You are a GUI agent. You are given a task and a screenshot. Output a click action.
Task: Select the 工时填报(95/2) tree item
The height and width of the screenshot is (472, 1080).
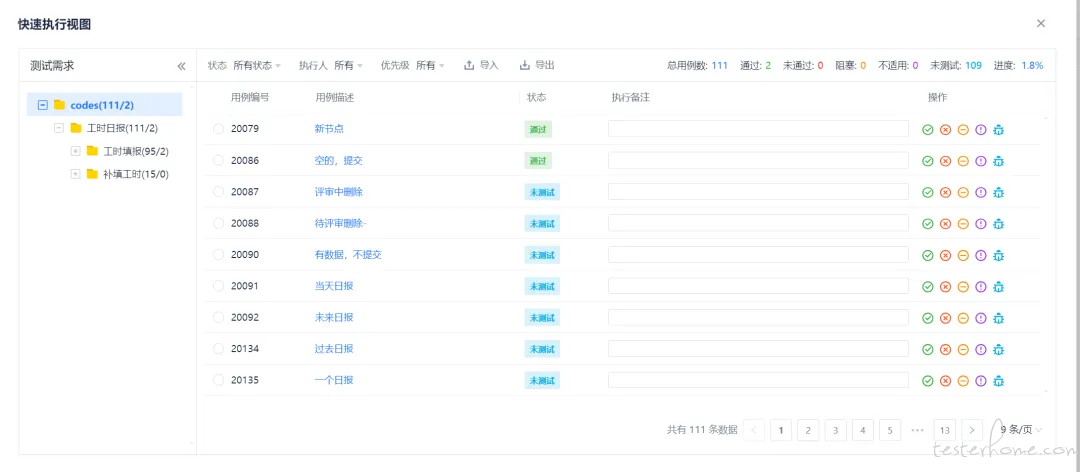point(136,151)
